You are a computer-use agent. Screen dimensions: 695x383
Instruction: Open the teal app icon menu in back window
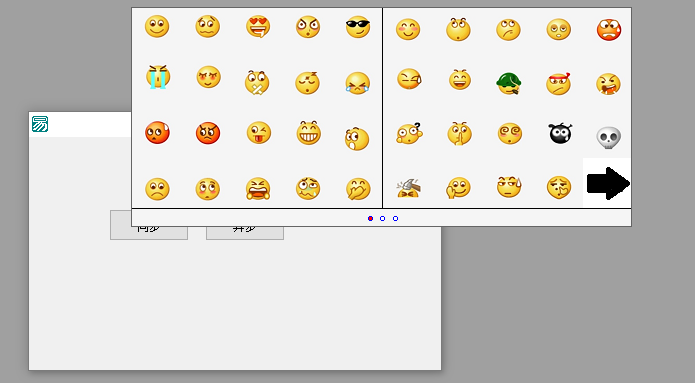pos(40,124)
